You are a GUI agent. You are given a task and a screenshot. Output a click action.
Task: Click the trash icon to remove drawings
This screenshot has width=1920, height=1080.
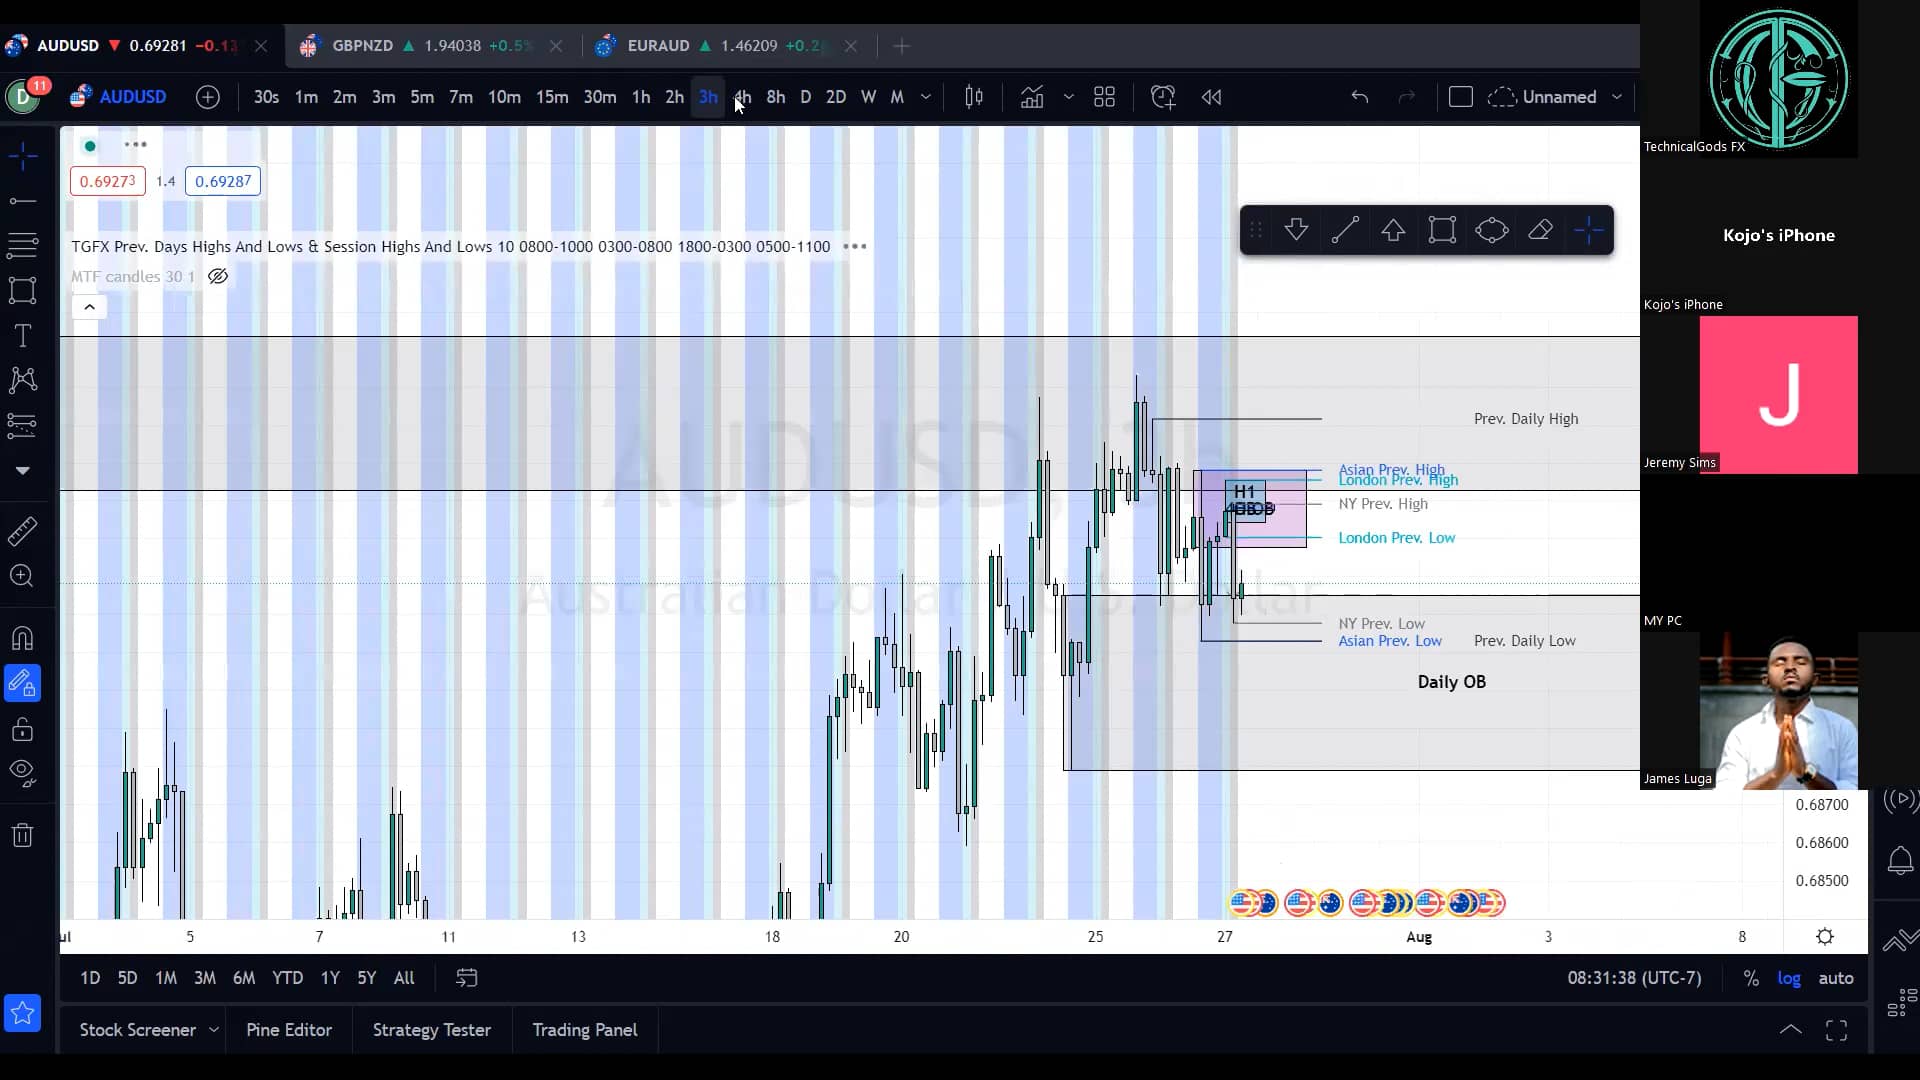[21, 834]
